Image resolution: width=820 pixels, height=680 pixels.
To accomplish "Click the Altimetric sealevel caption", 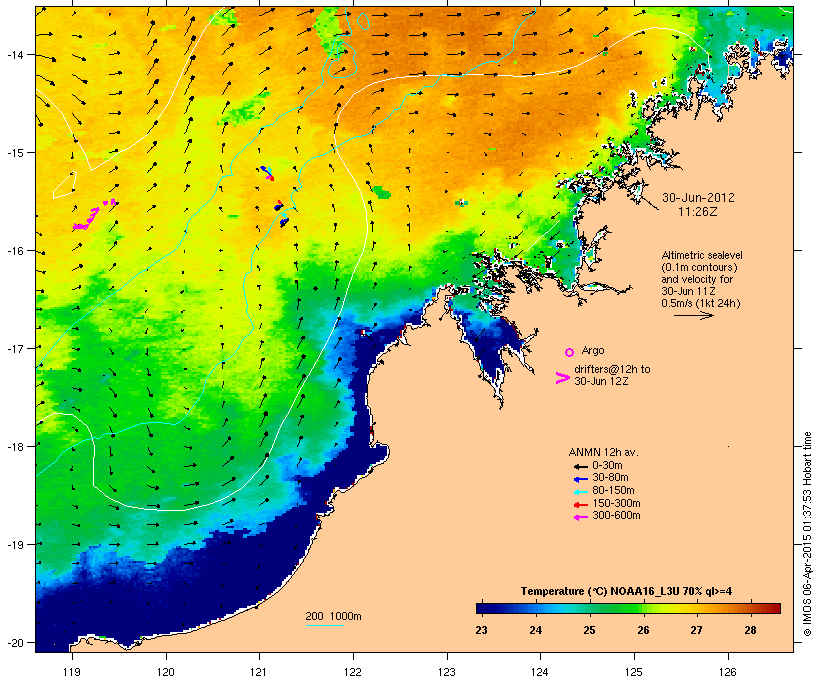I will (702, 255).
